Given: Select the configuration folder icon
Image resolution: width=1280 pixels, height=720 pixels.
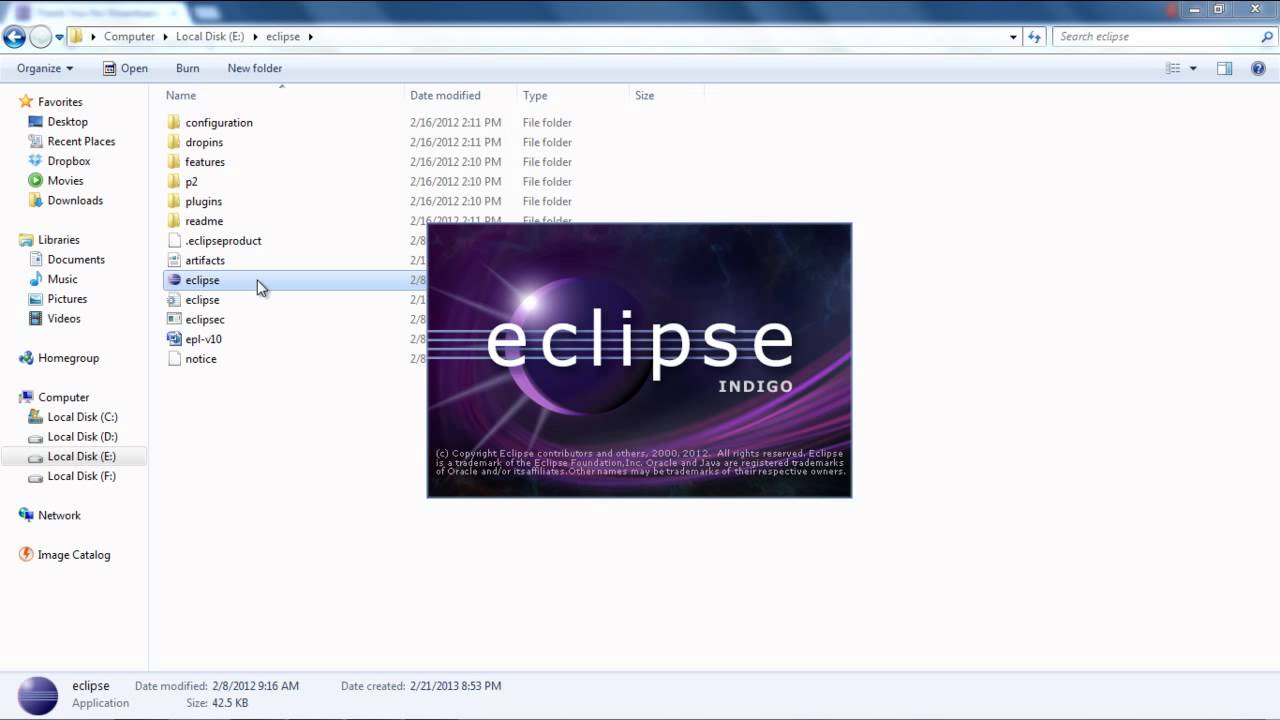Looking at the screenshot, I should coord(174,122).
